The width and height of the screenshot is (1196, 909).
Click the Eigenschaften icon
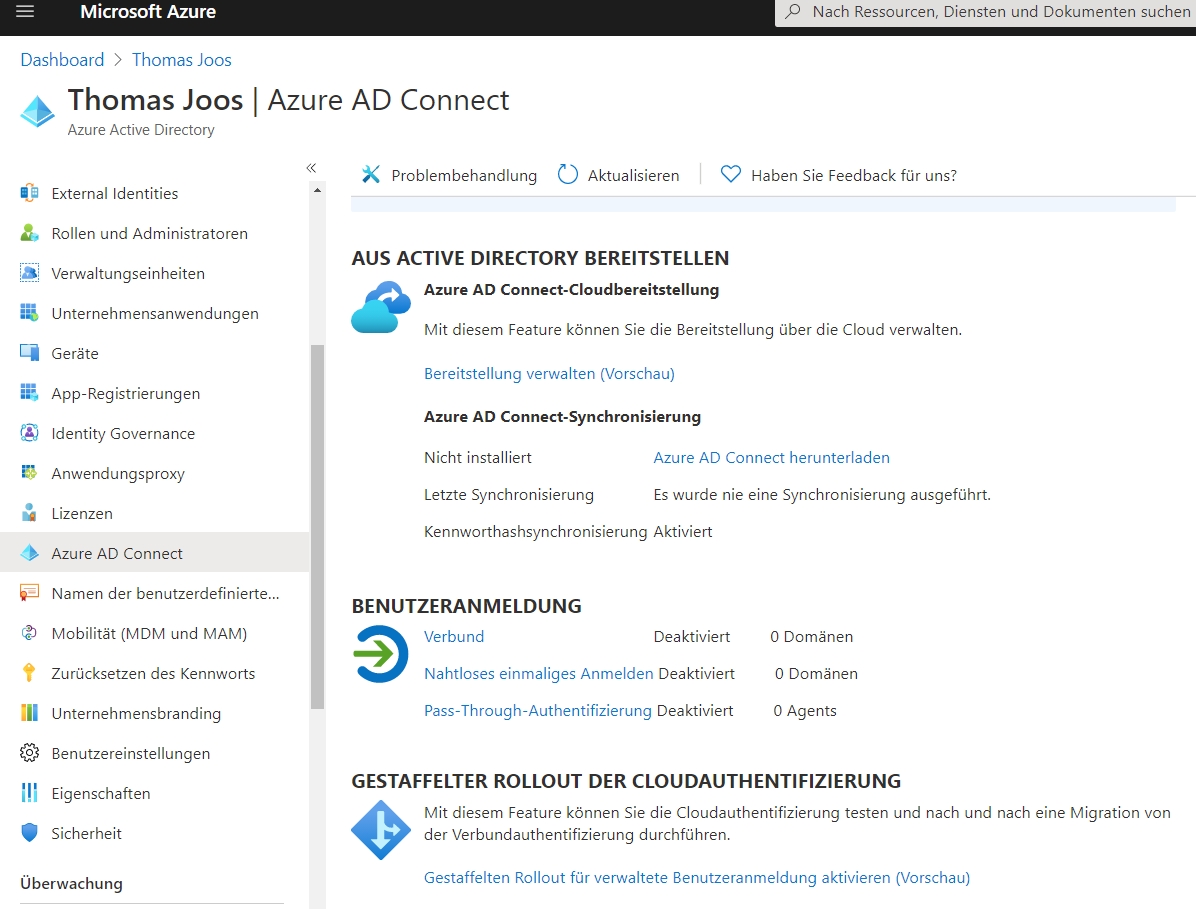[x=29, y=793]
